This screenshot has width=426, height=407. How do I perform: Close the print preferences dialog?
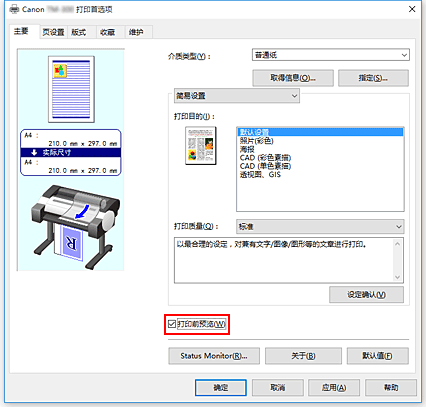(412, 9)
